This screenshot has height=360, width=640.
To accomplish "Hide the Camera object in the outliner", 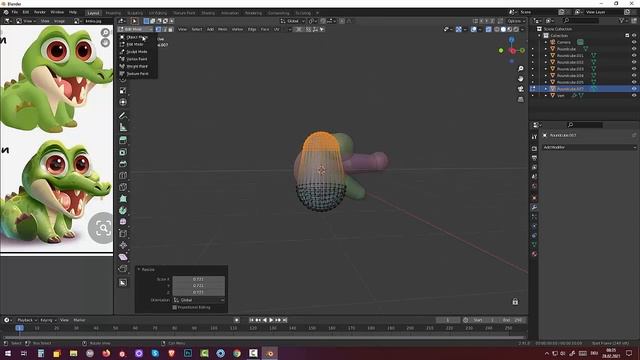I will coord(634,42).
